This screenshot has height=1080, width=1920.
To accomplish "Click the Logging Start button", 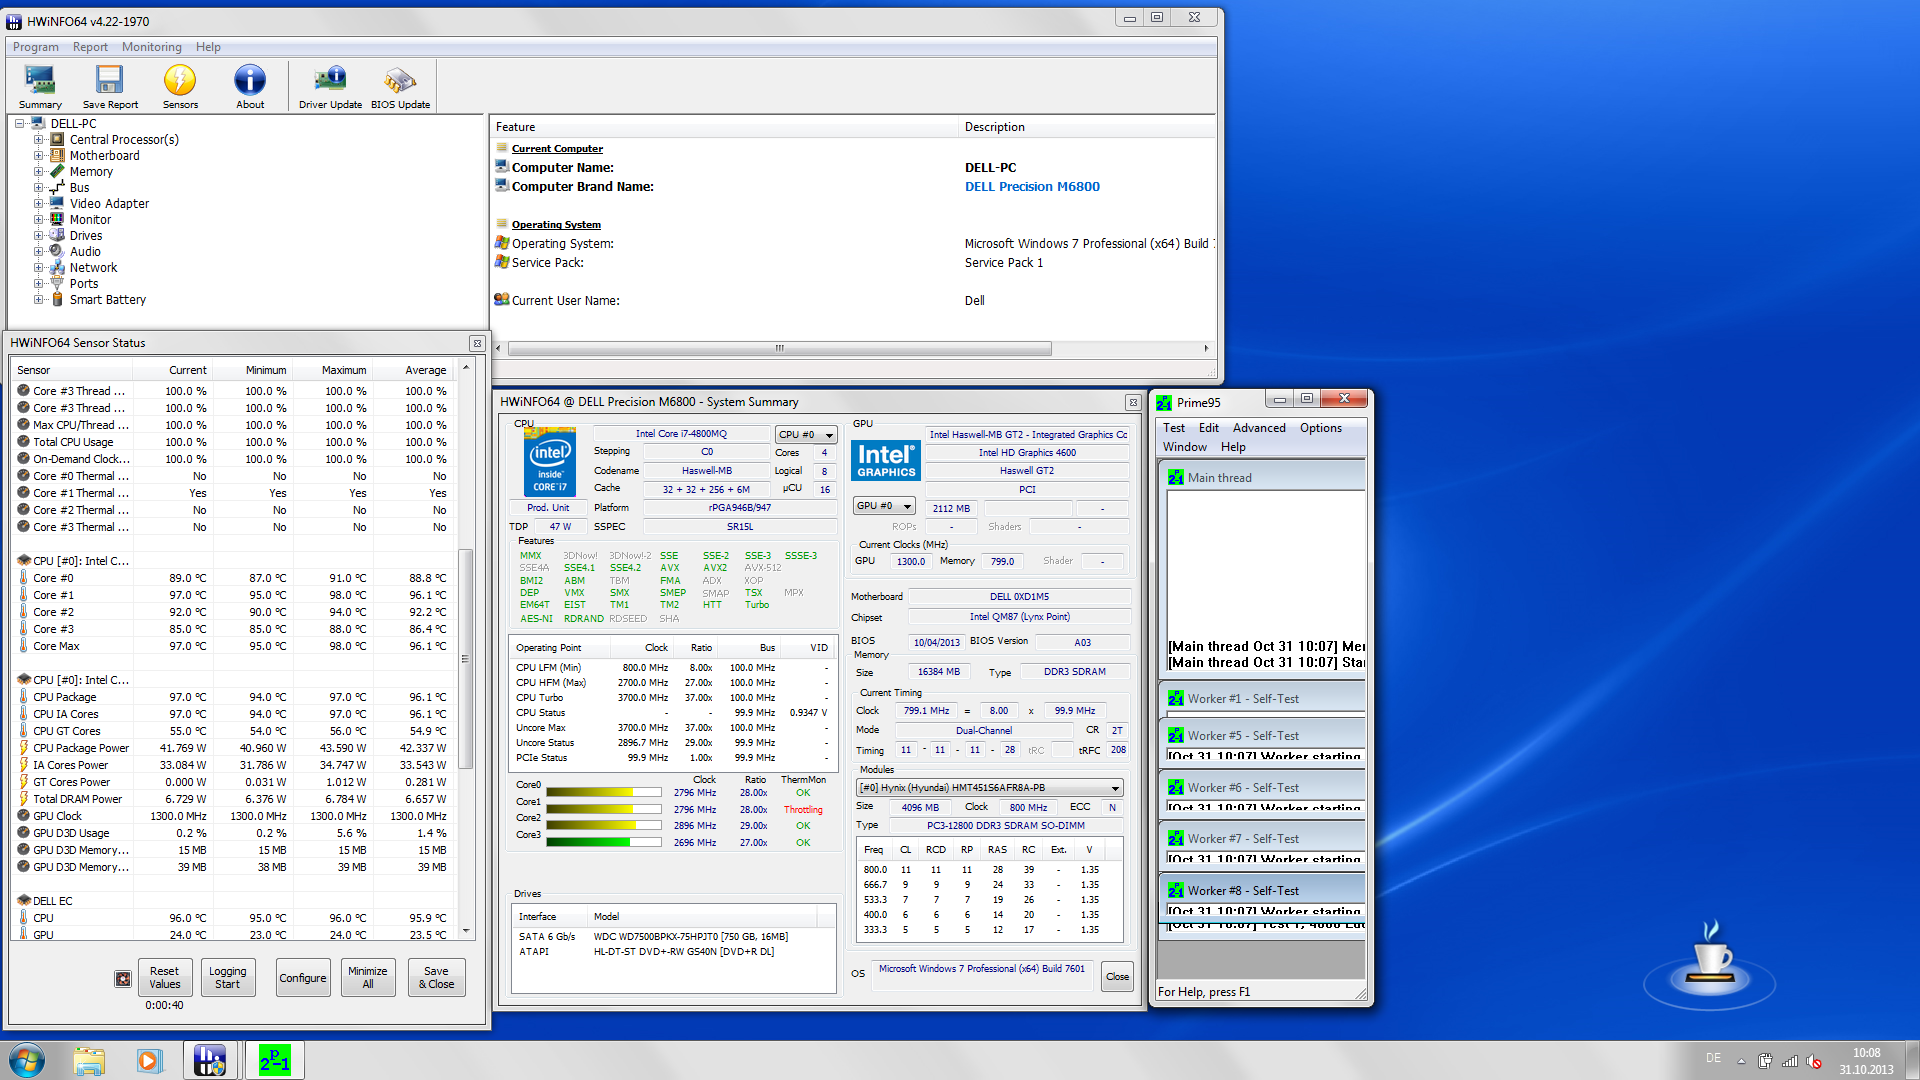I will (227, 977).
